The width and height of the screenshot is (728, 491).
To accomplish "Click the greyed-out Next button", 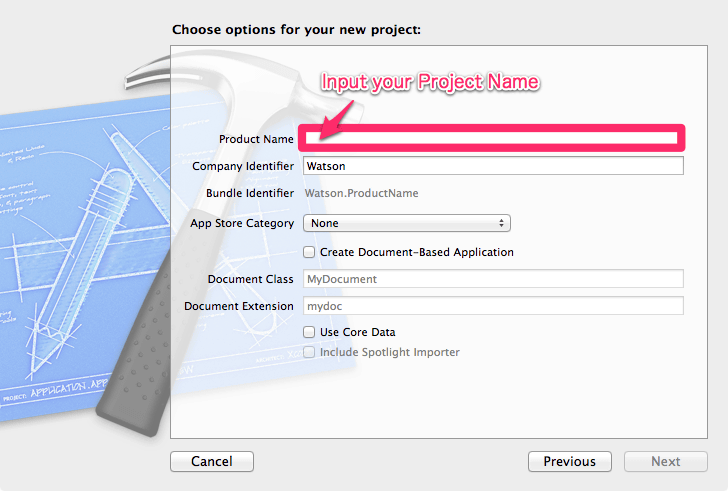I will pos(666,461).
